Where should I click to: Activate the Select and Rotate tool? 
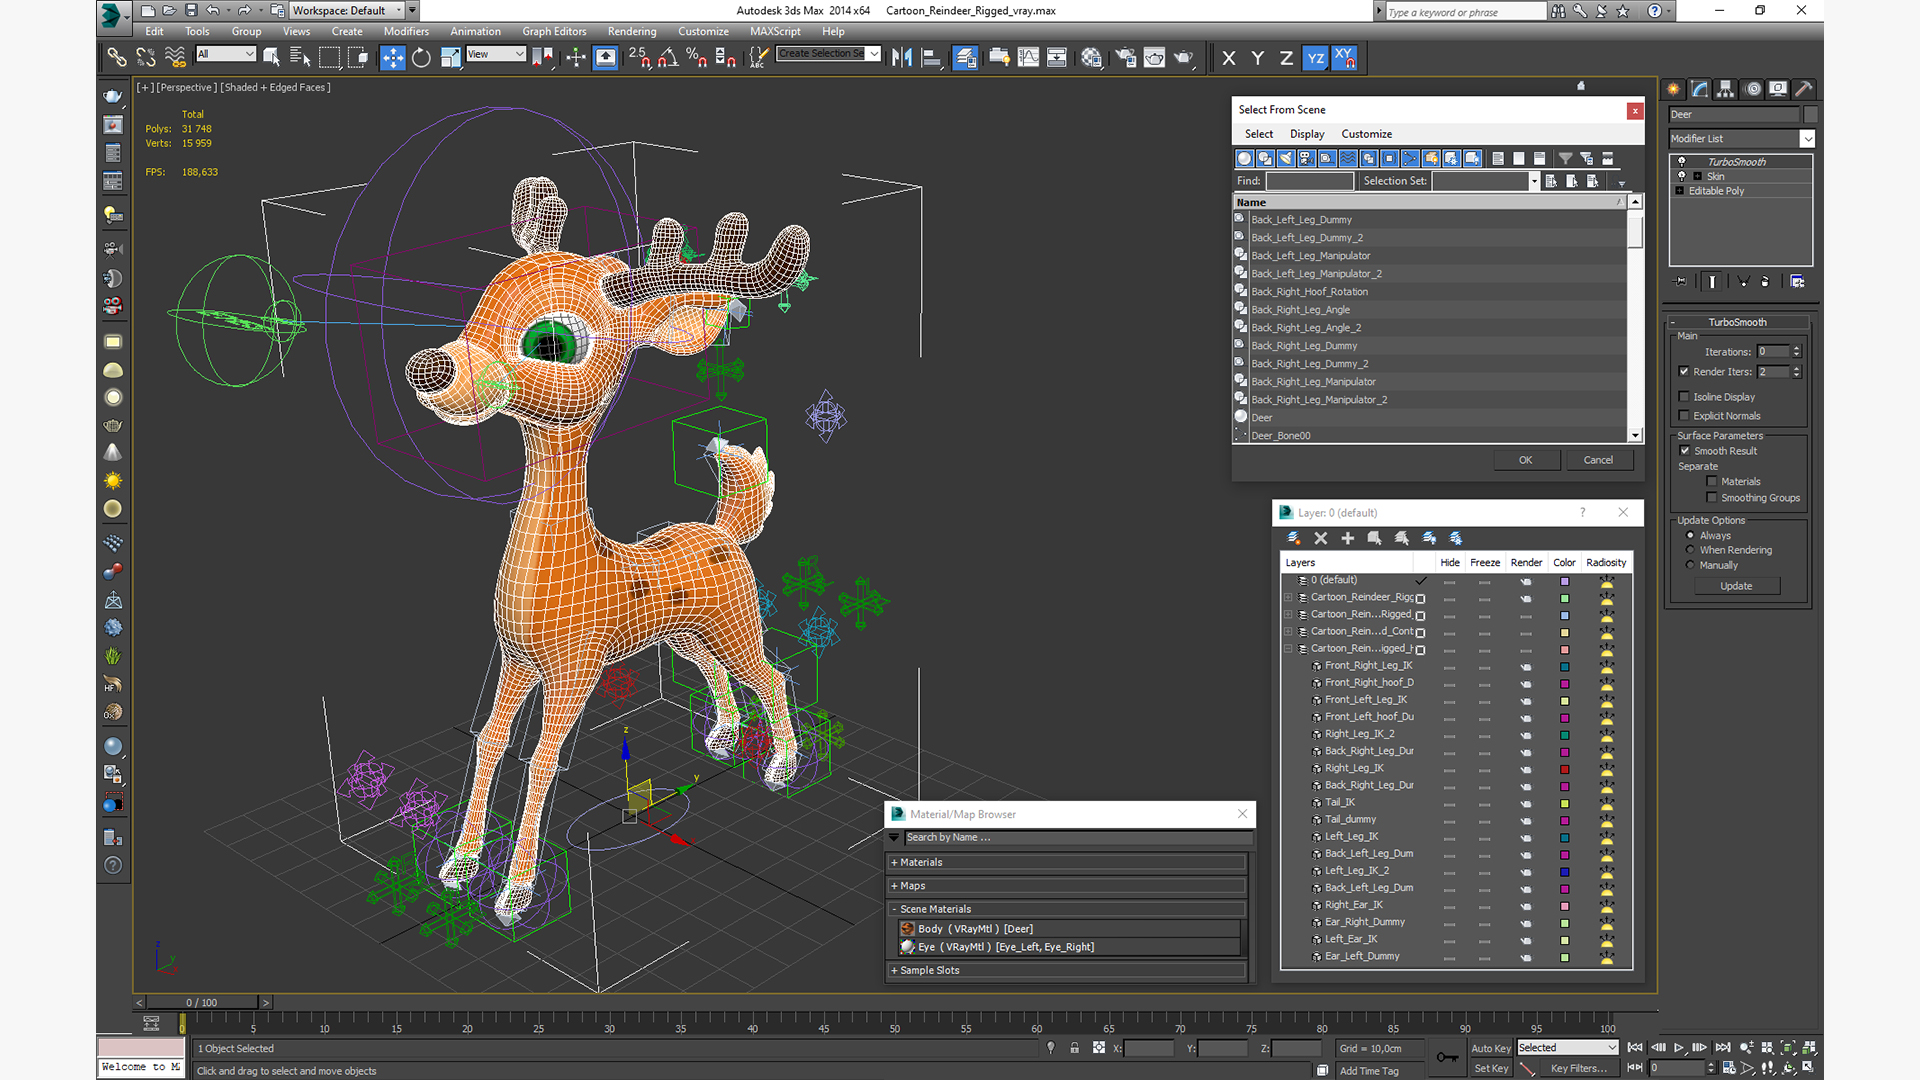tap(421, 58)
